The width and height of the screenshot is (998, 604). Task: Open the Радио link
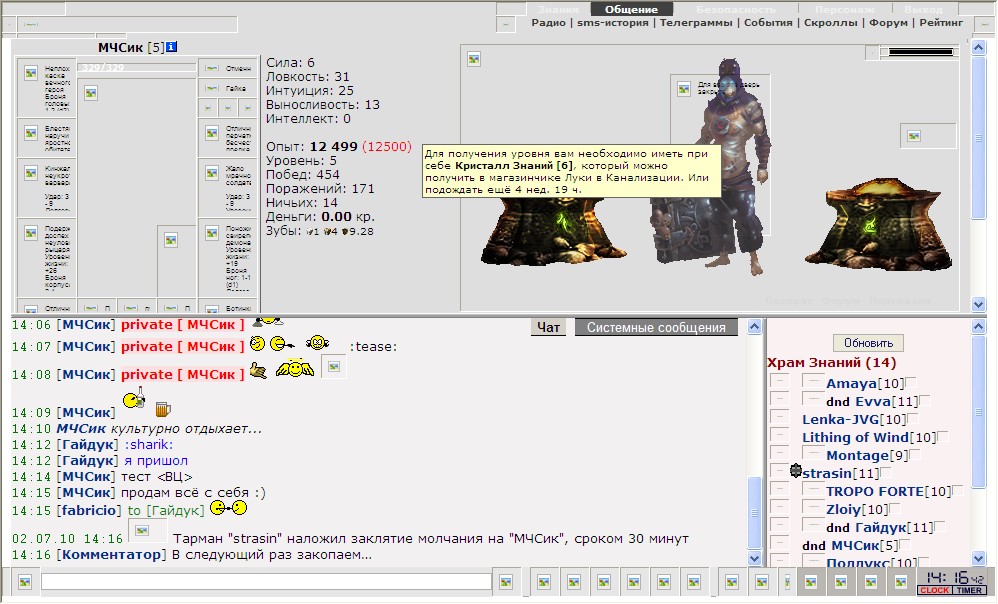coord(549,23)
